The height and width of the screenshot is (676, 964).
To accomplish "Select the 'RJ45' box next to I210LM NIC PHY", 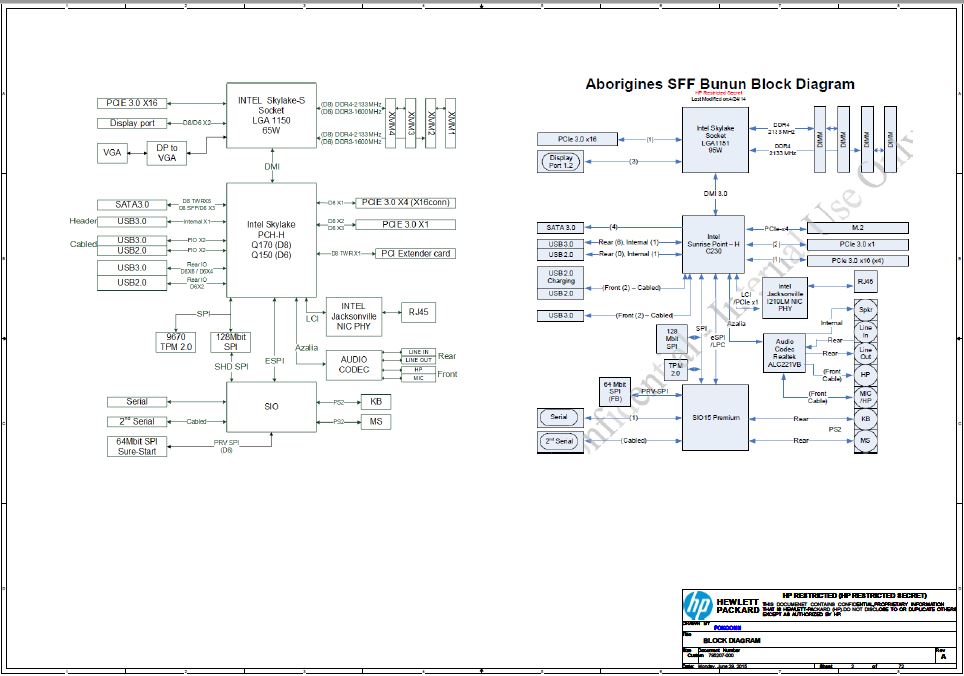I will 865,282.
